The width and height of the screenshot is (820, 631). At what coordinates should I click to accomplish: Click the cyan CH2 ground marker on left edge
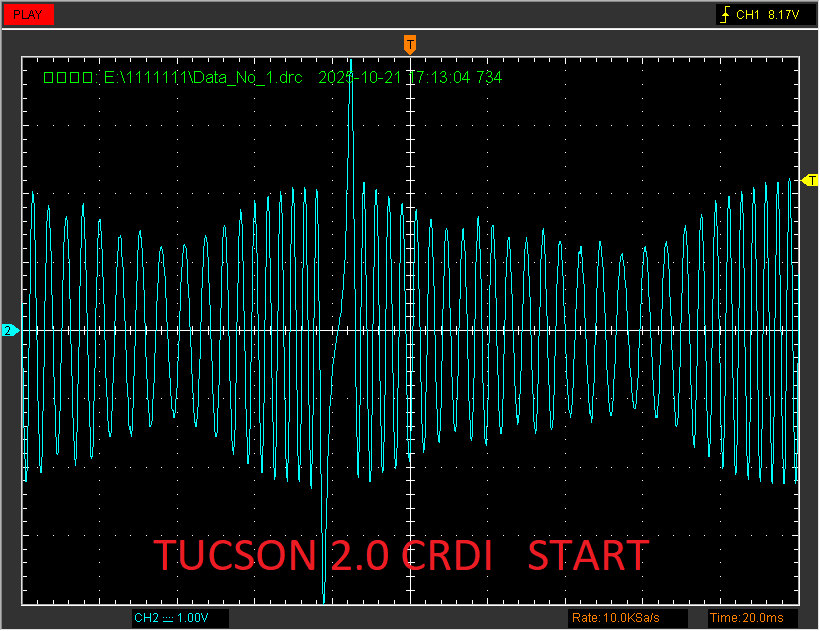pyautogui.click(x=9, y=330)
